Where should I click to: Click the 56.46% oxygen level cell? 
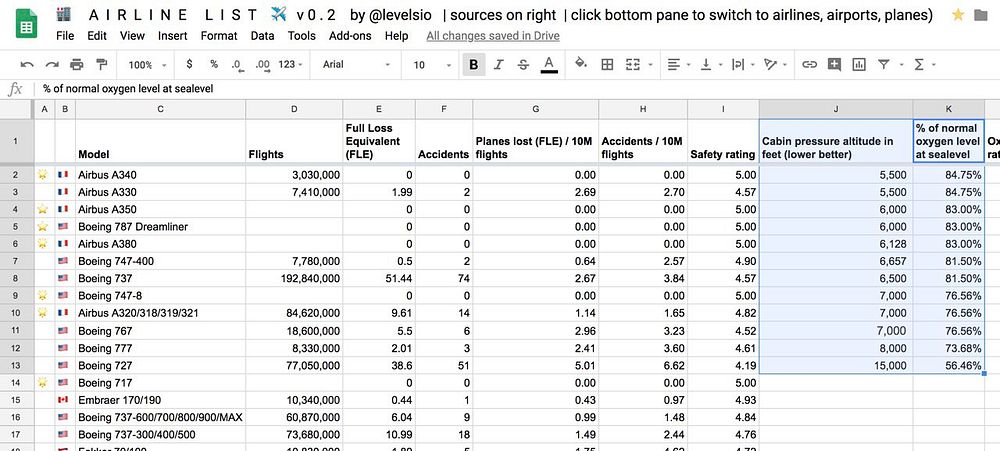click(x=949, y=365)
